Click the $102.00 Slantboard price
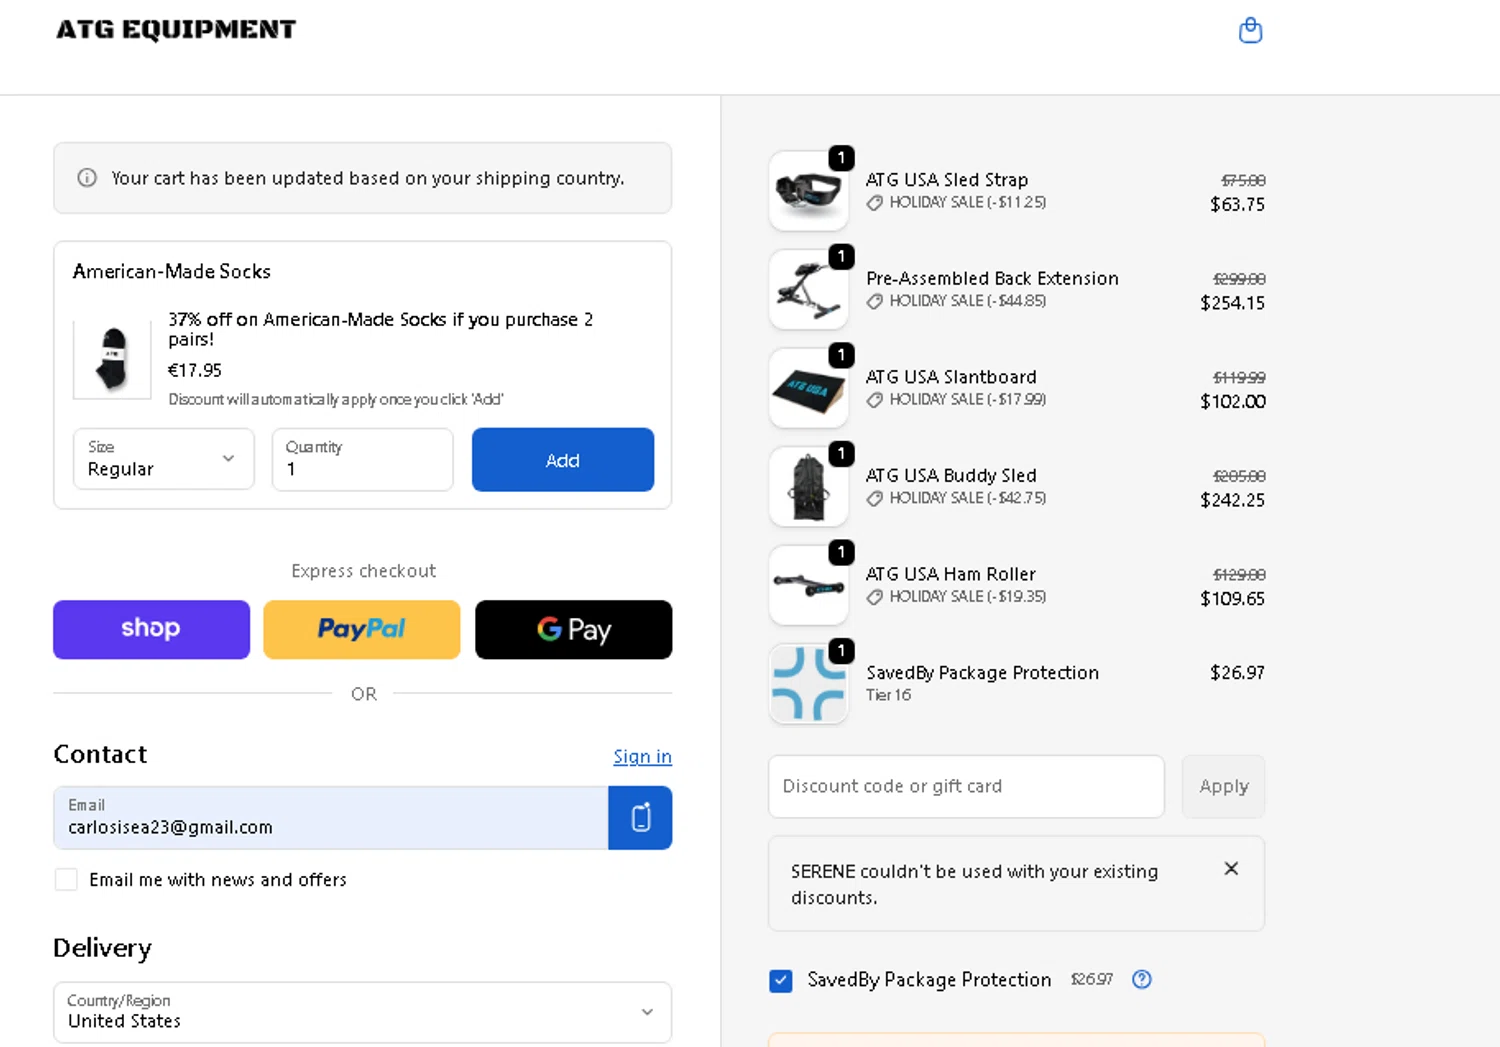The image size is (1500, 1047). pos(1232,401)
